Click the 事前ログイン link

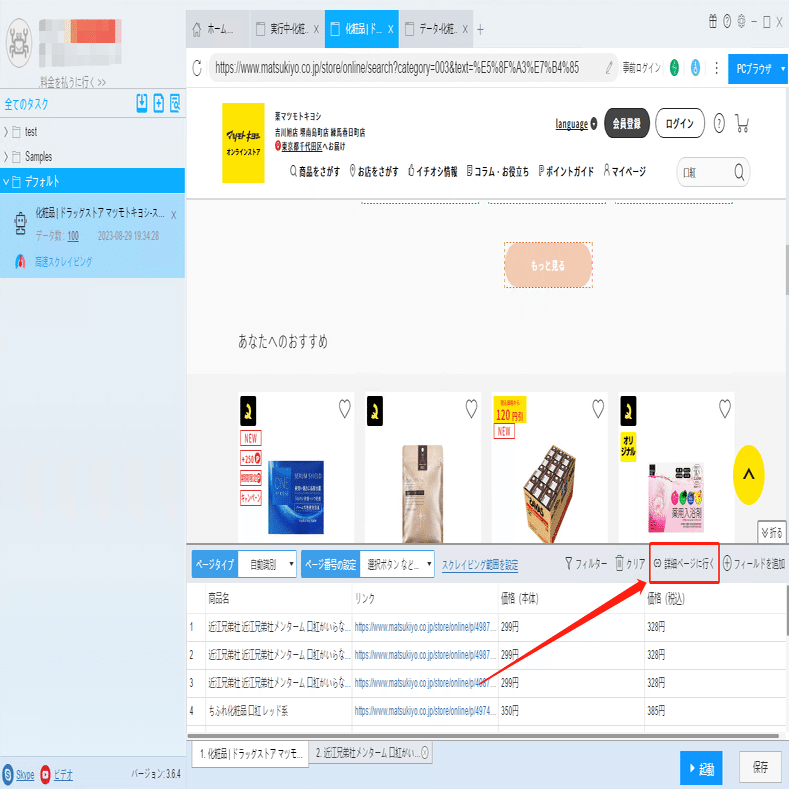(x=642, y=67)
